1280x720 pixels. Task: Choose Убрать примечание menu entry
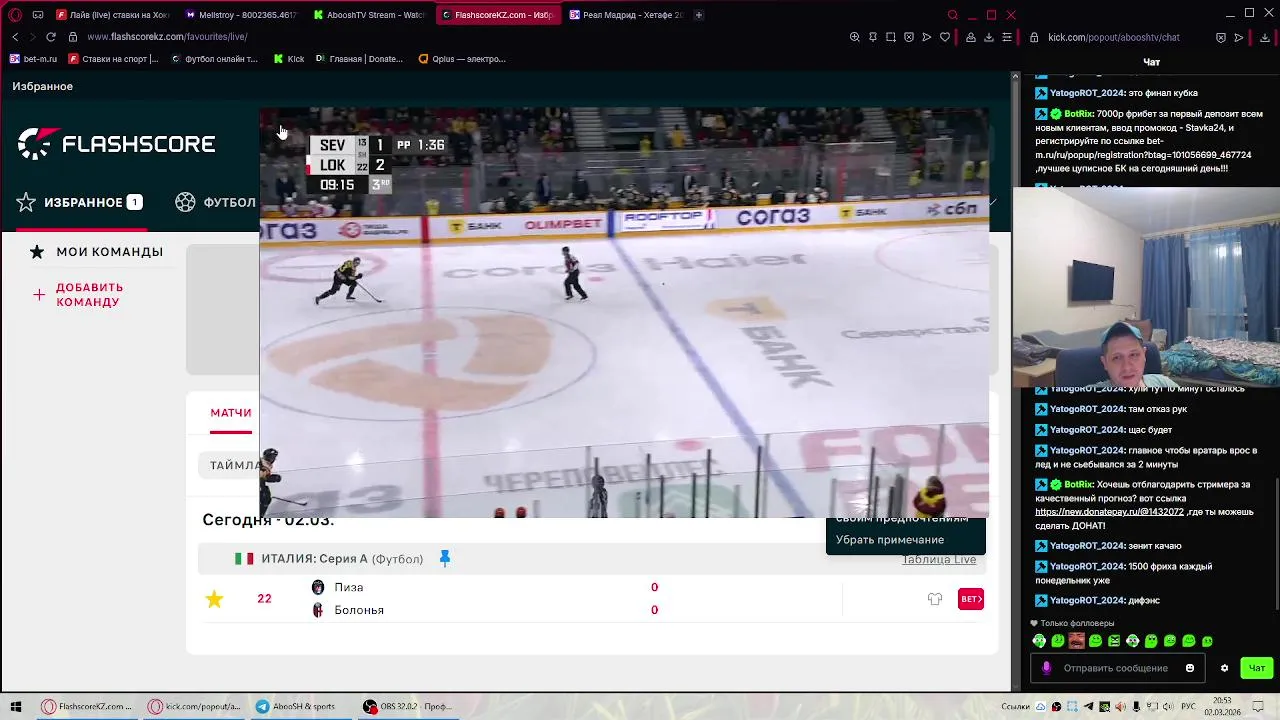(x=890, y=540)
